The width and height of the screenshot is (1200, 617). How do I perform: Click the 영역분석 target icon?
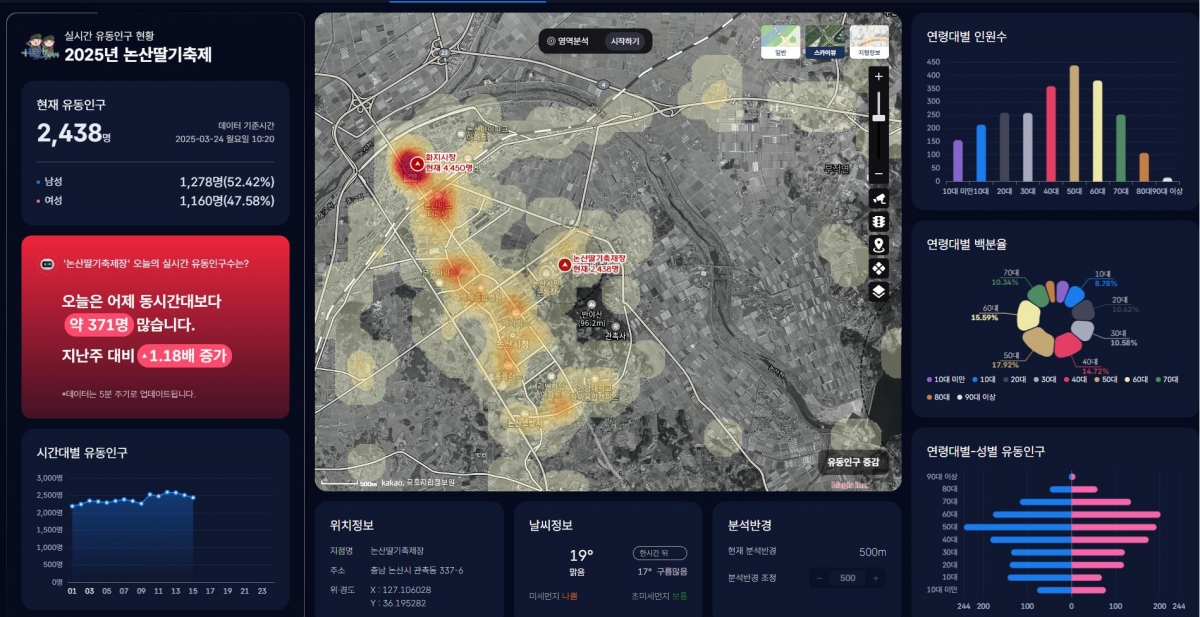click(x=550, y=41)
